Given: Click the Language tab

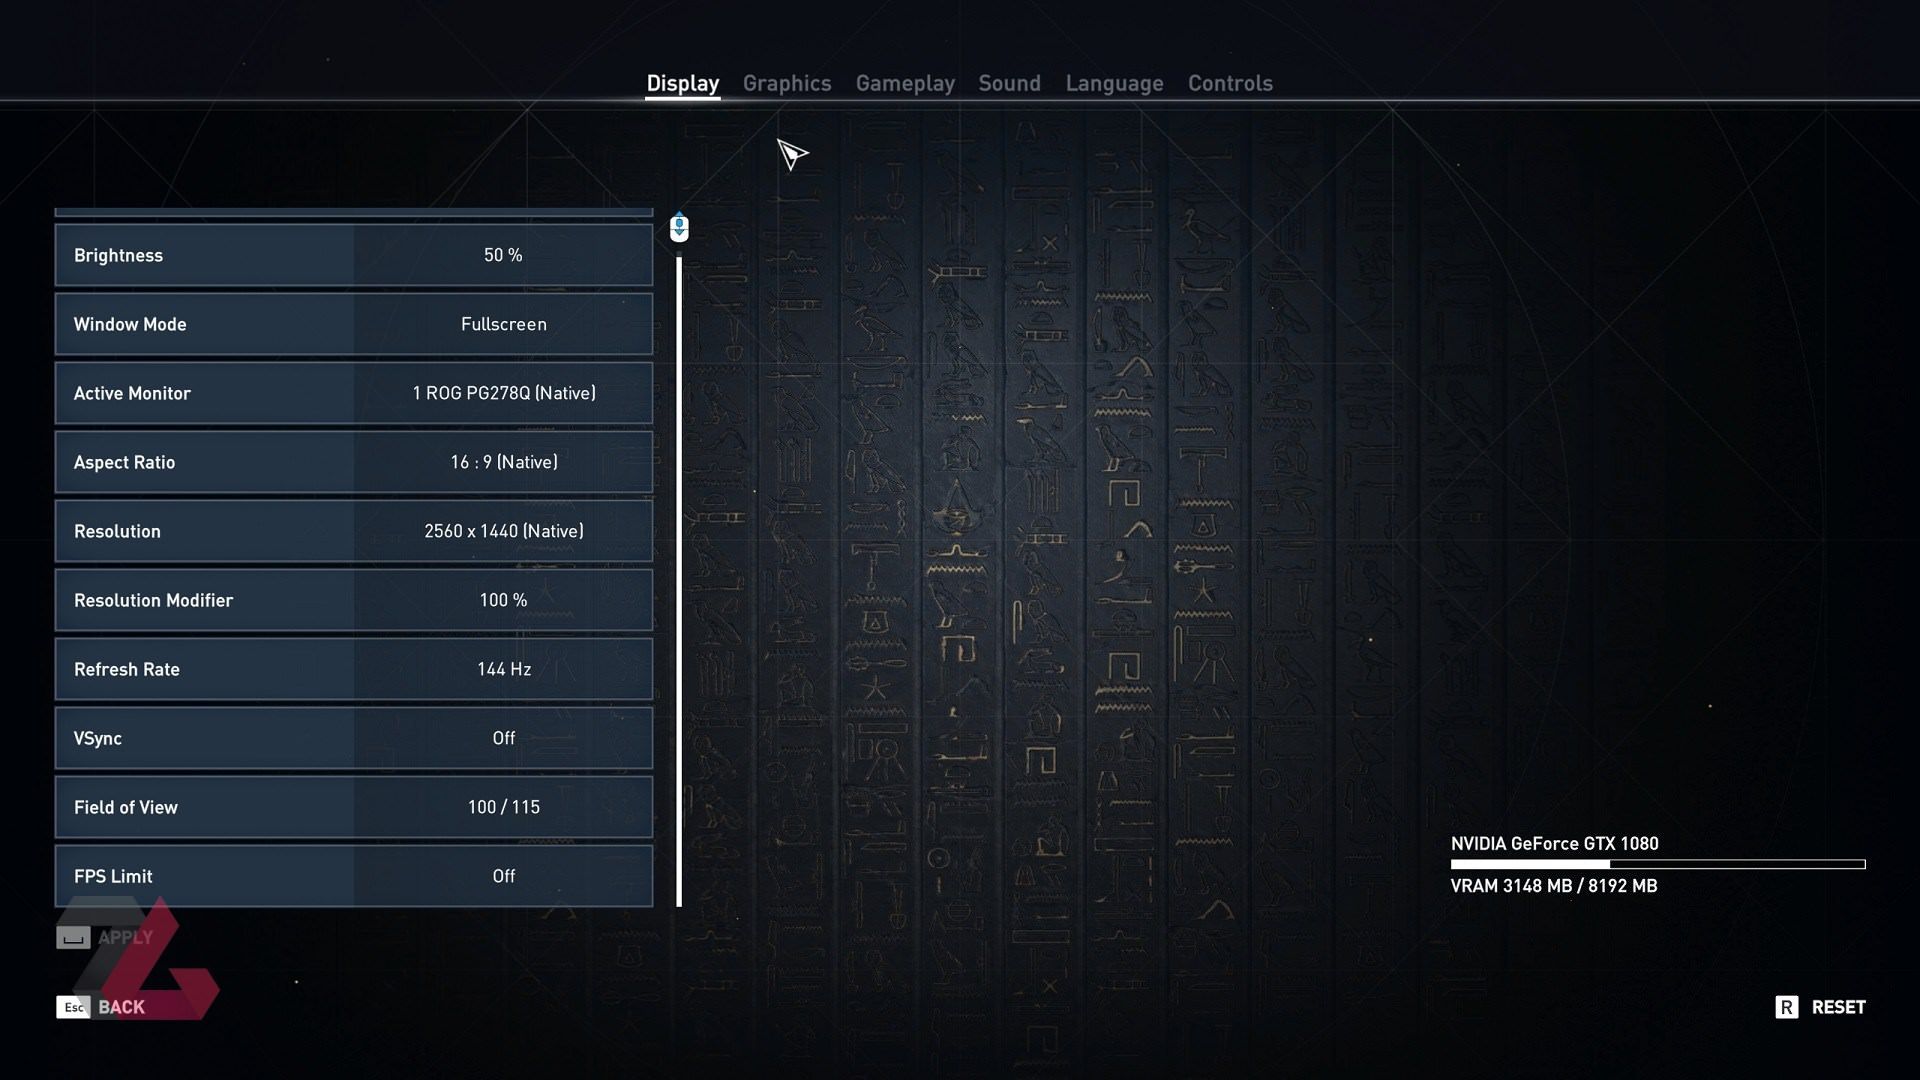Looking at the screenshot, I should click(1114, 82).
